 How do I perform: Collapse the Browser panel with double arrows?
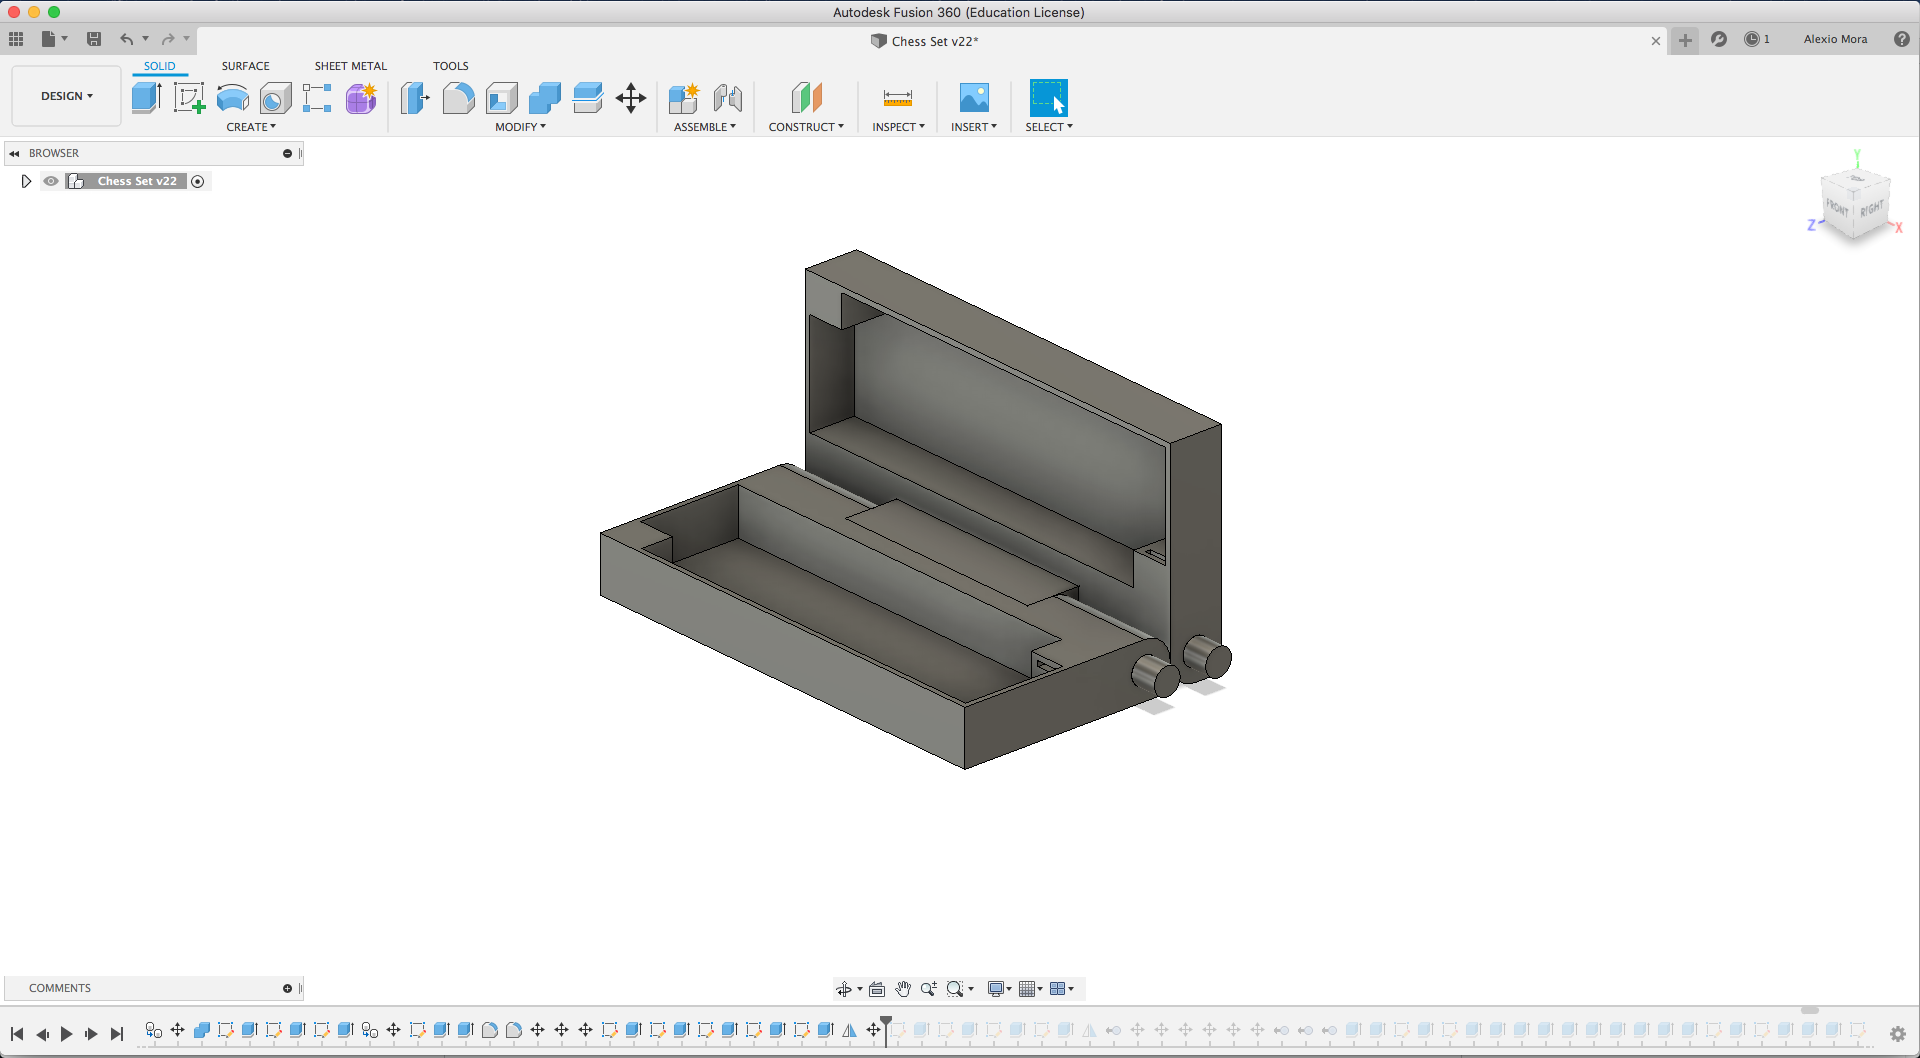[14, 153]
